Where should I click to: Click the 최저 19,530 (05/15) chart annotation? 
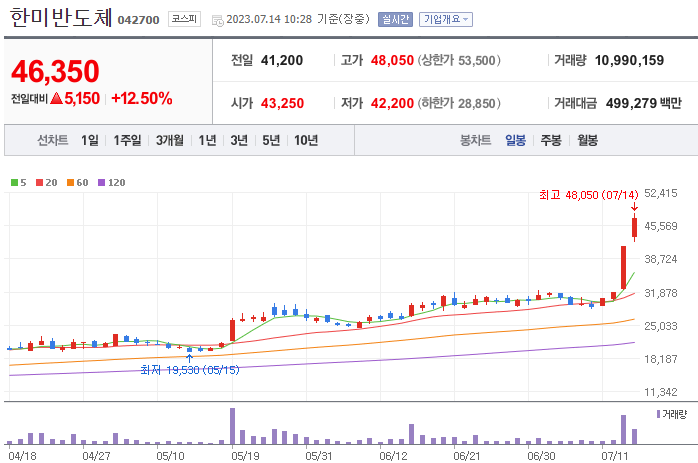(x=190, y=370)
